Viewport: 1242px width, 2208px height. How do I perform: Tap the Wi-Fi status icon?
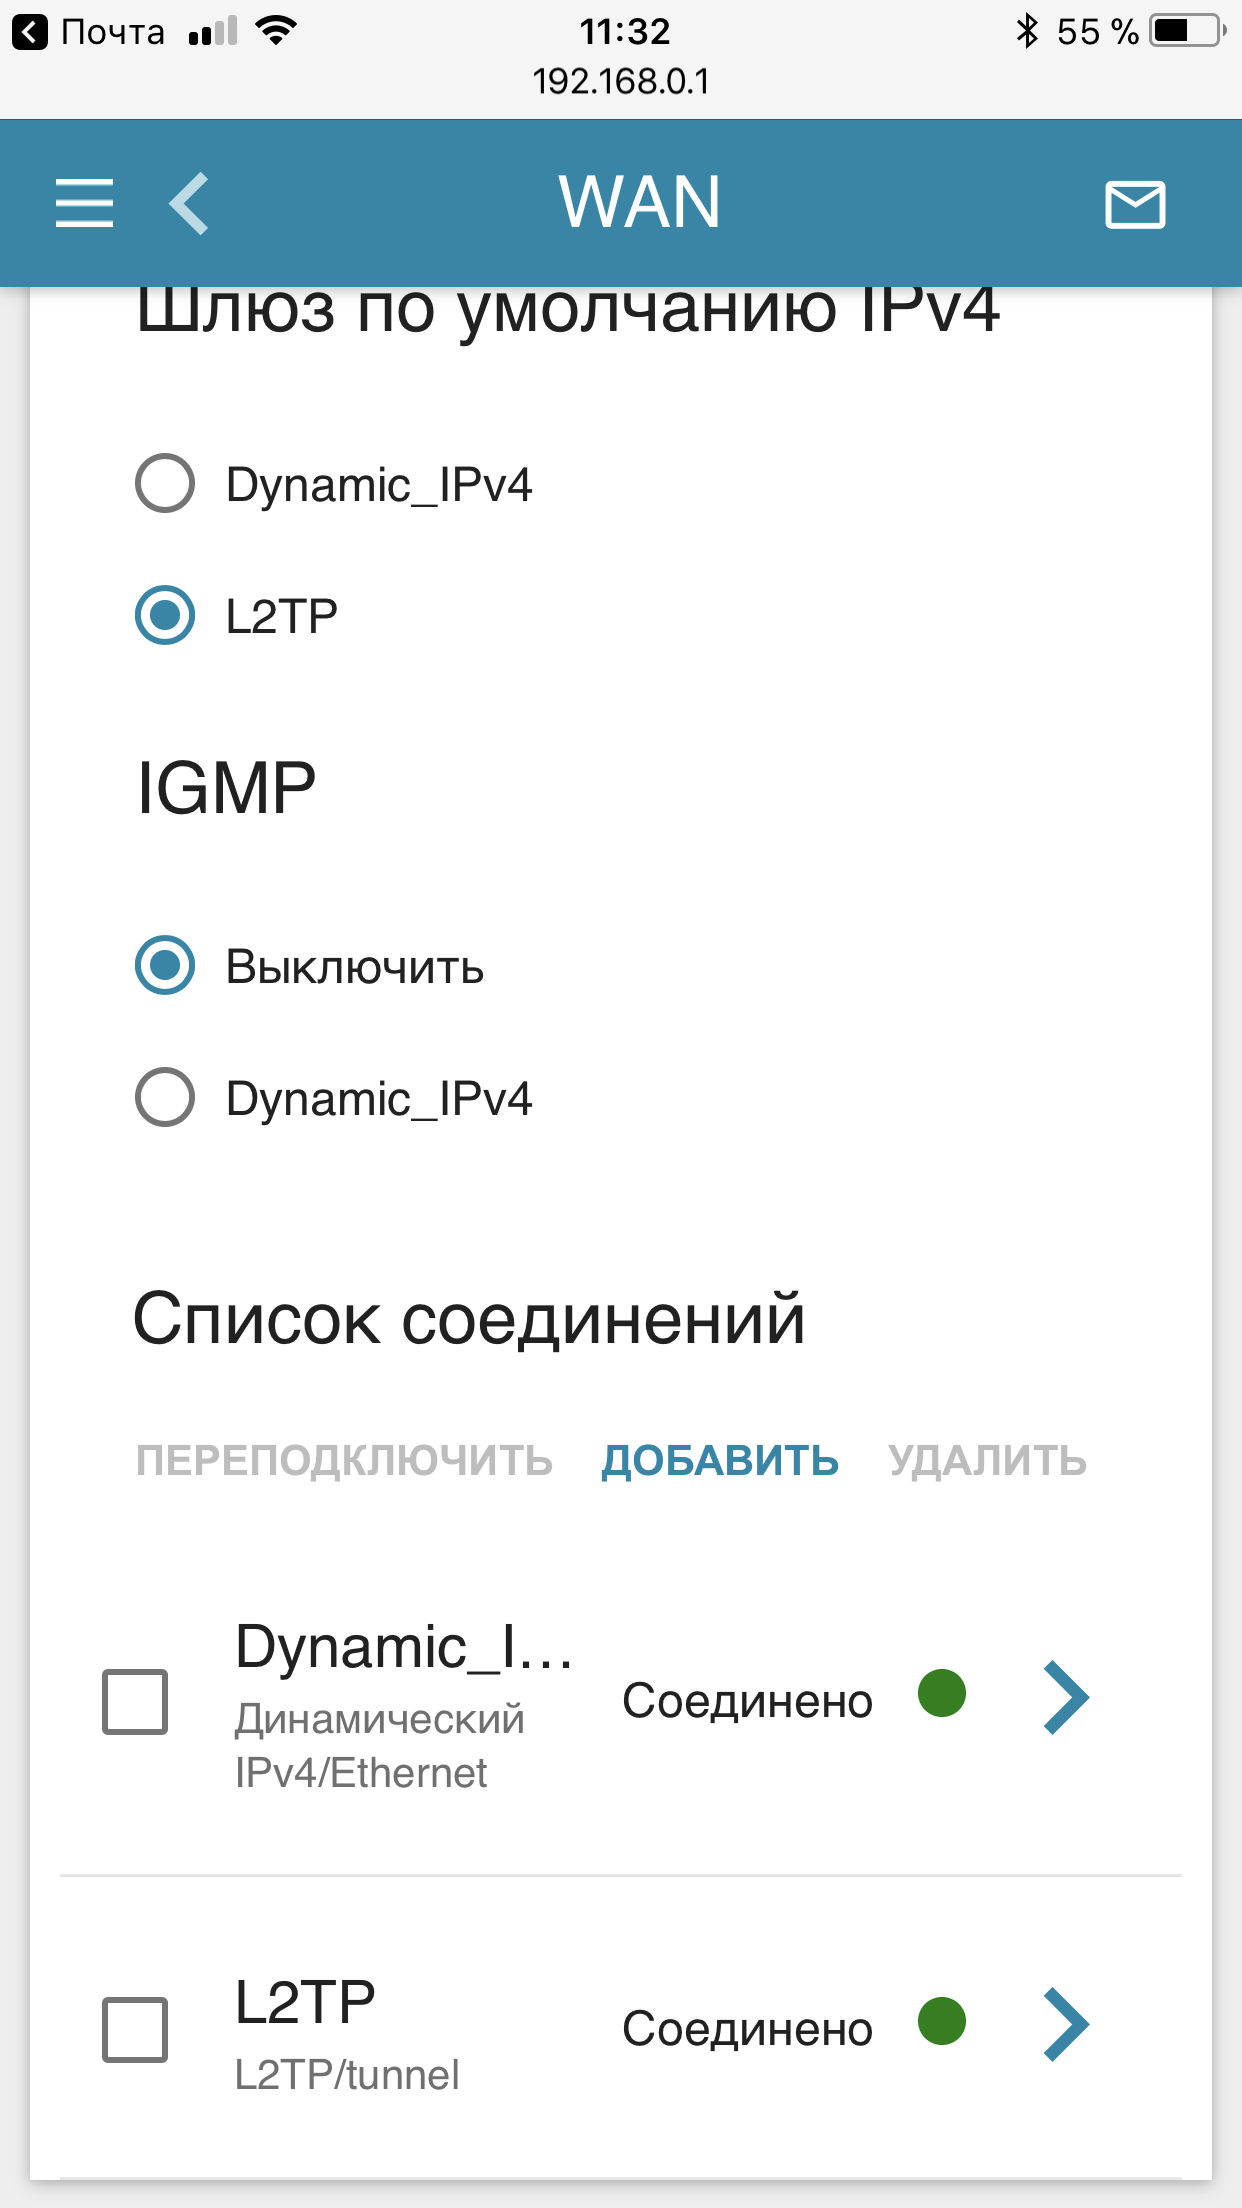(x=275, y=31)
